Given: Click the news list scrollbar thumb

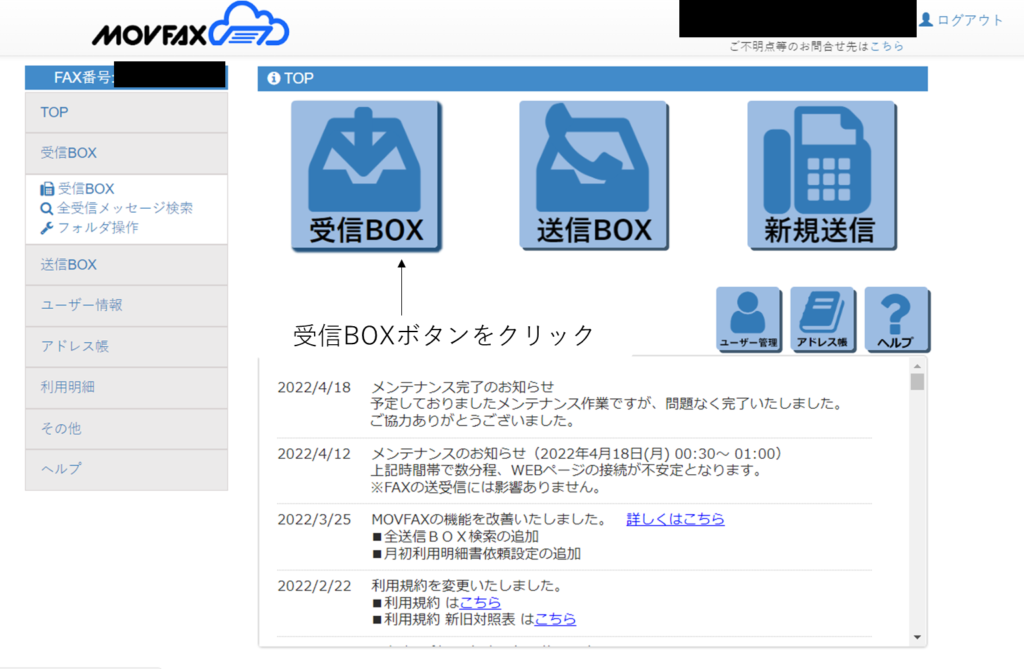Looking at the screenshot, I should pyautogui.click(x=918, y=382).
